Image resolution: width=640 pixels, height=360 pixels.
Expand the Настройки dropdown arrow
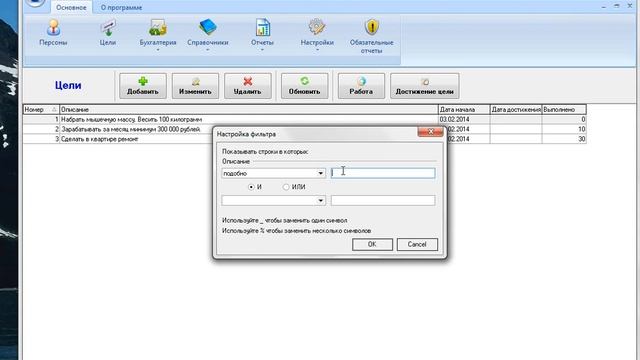pyautogui.click(x=317, y=50)
